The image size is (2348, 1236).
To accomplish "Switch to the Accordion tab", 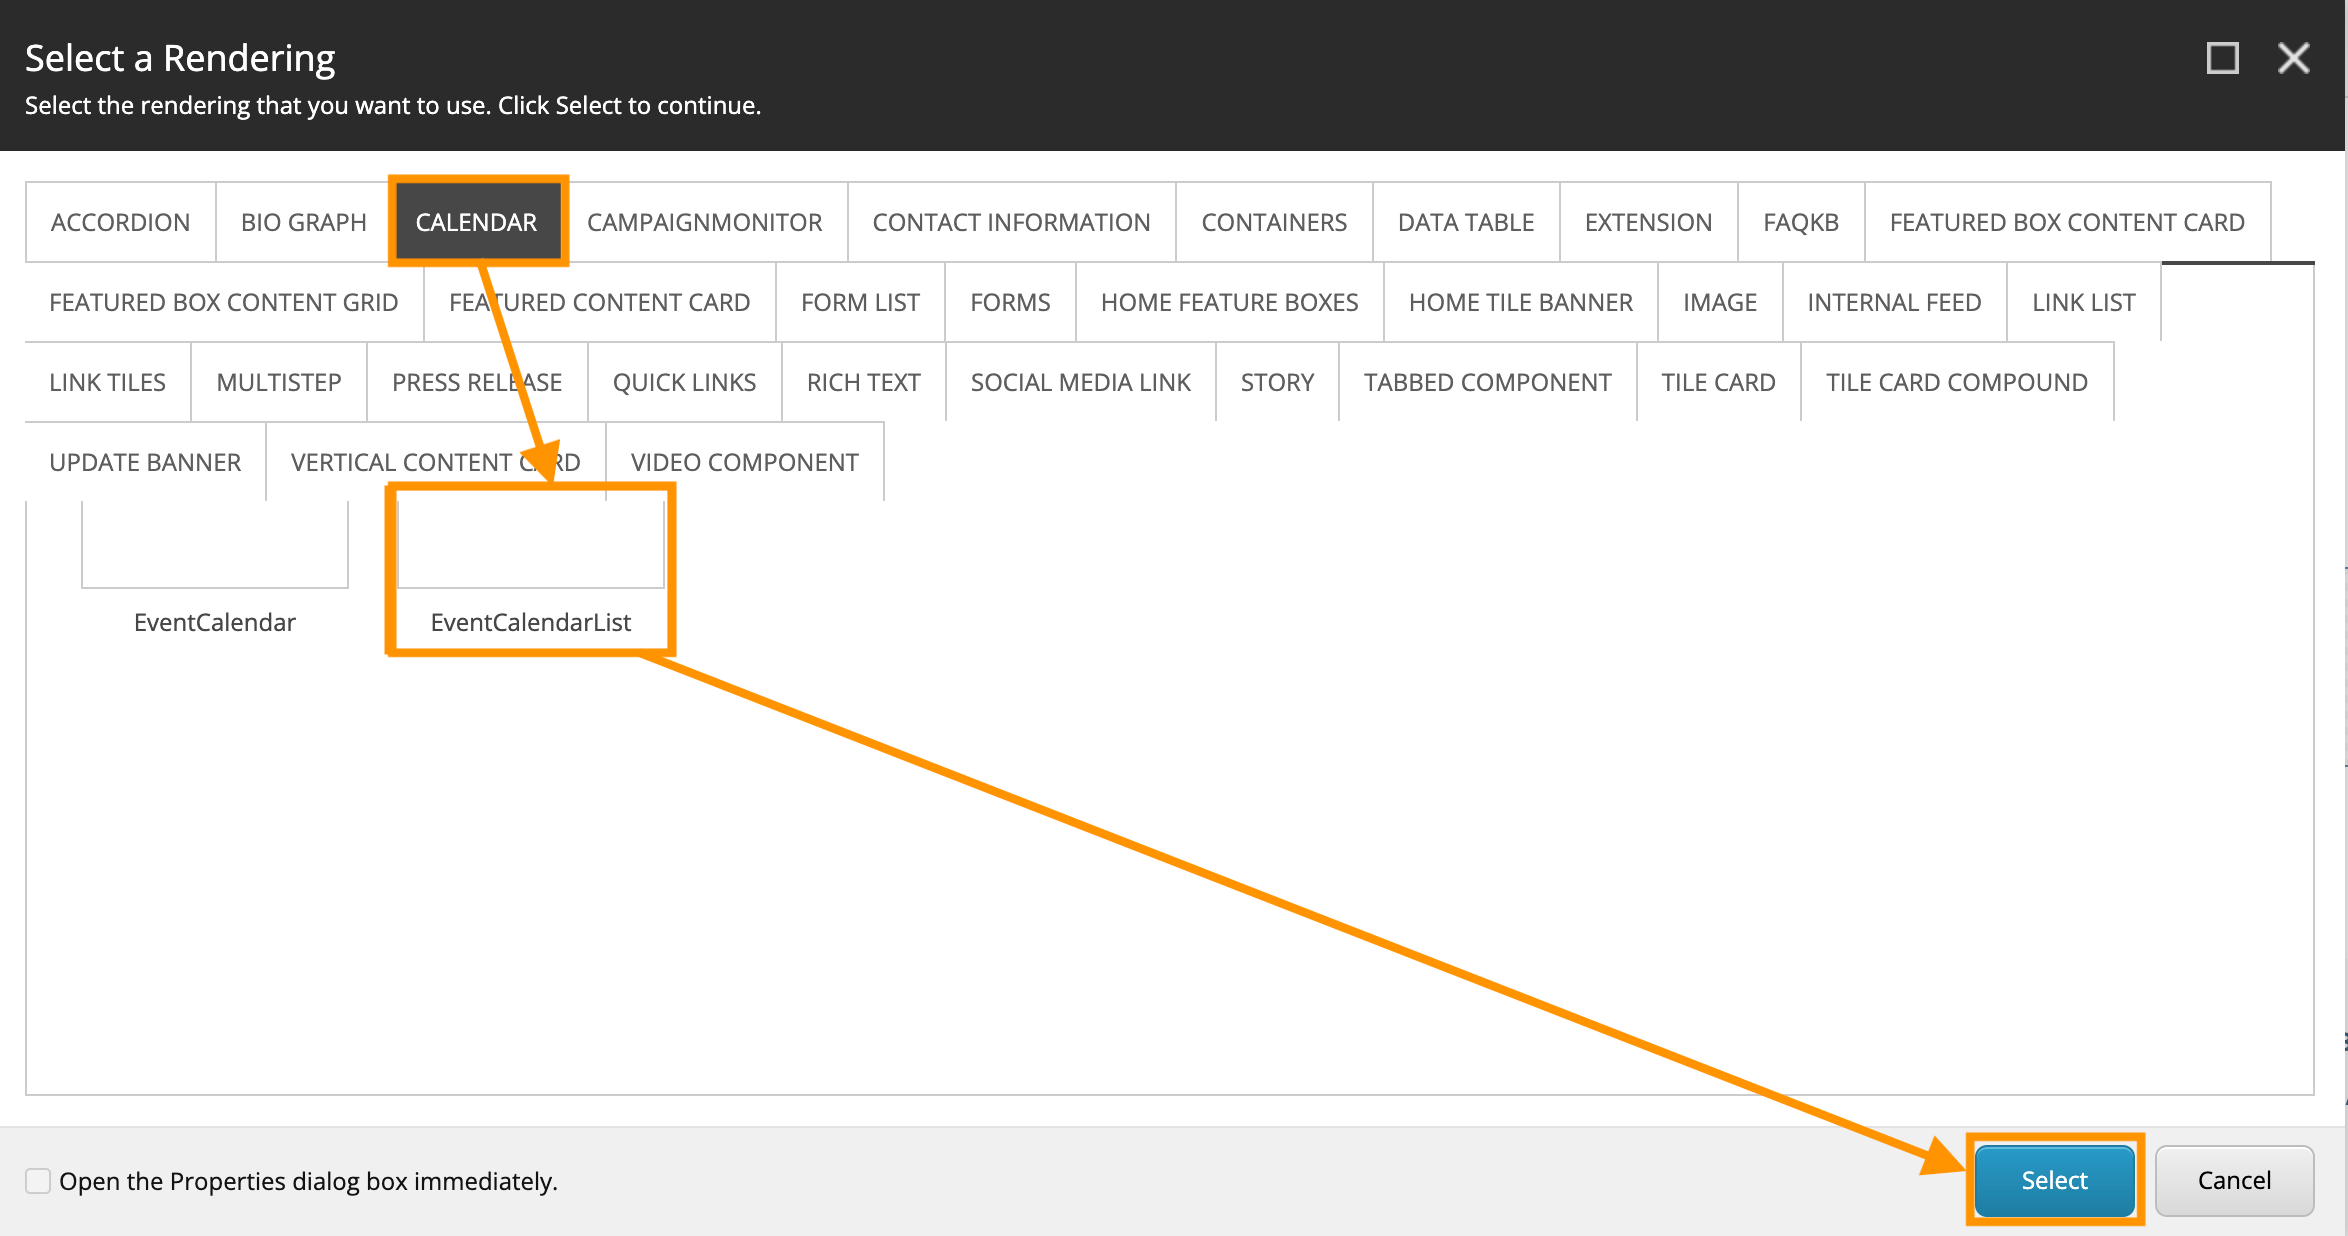I will 120,222.
